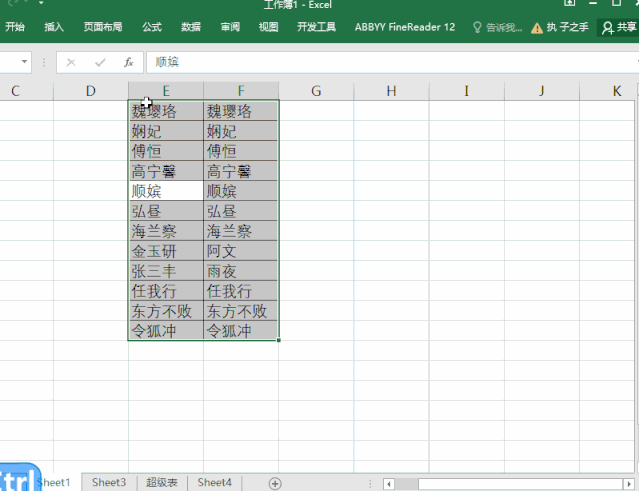Switch to the 超级表 sheet tab
639x491 pixels.
pyautogui.click(x=162, y=482)
